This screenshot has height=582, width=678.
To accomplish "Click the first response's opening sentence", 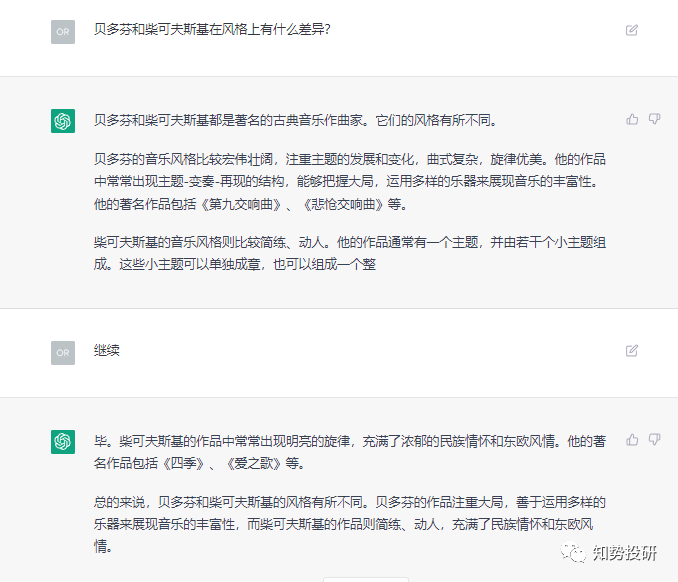I will [x=295, y=121].
